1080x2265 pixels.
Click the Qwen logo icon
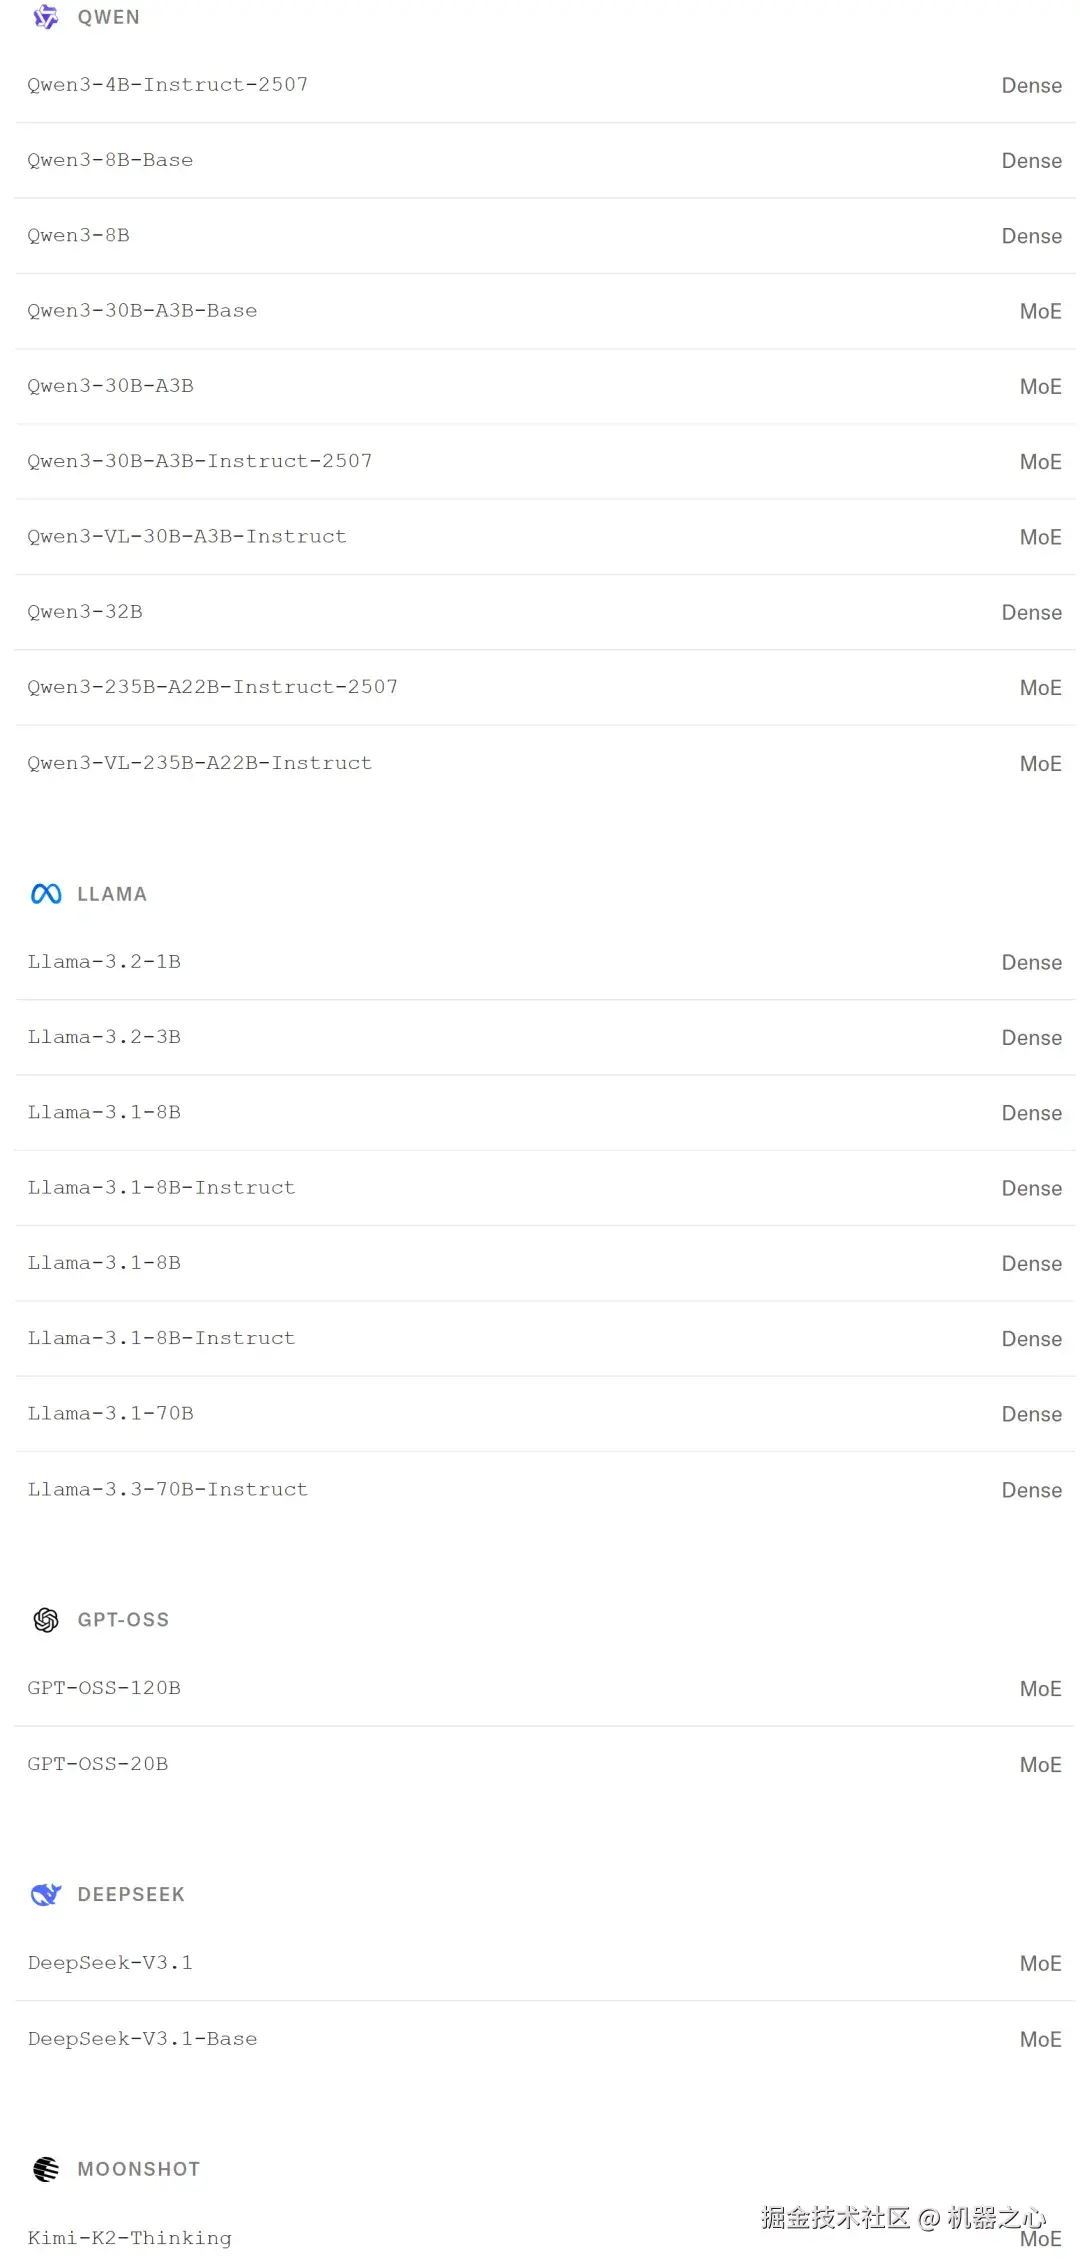click(x=46, y=17)
